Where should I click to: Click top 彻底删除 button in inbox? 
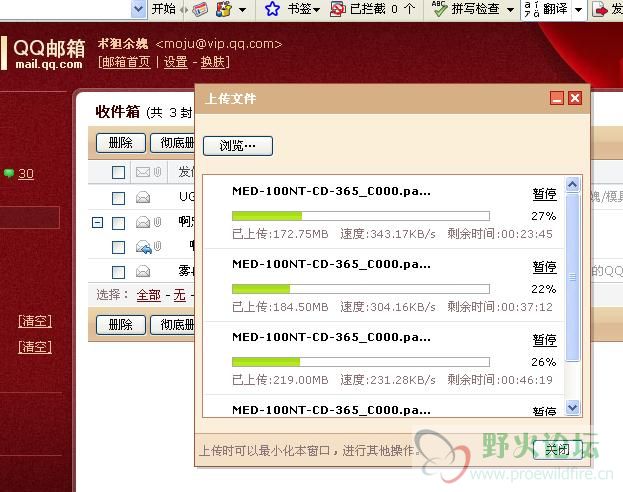tap(172, 143)
